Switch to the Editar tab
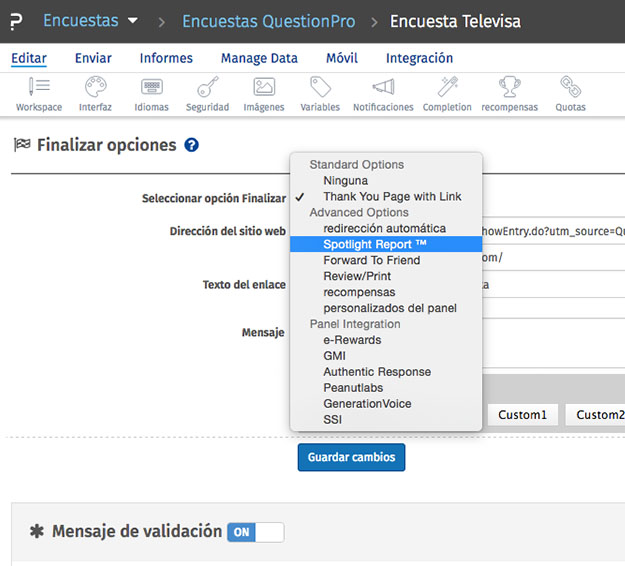 [x=29, y=58]
